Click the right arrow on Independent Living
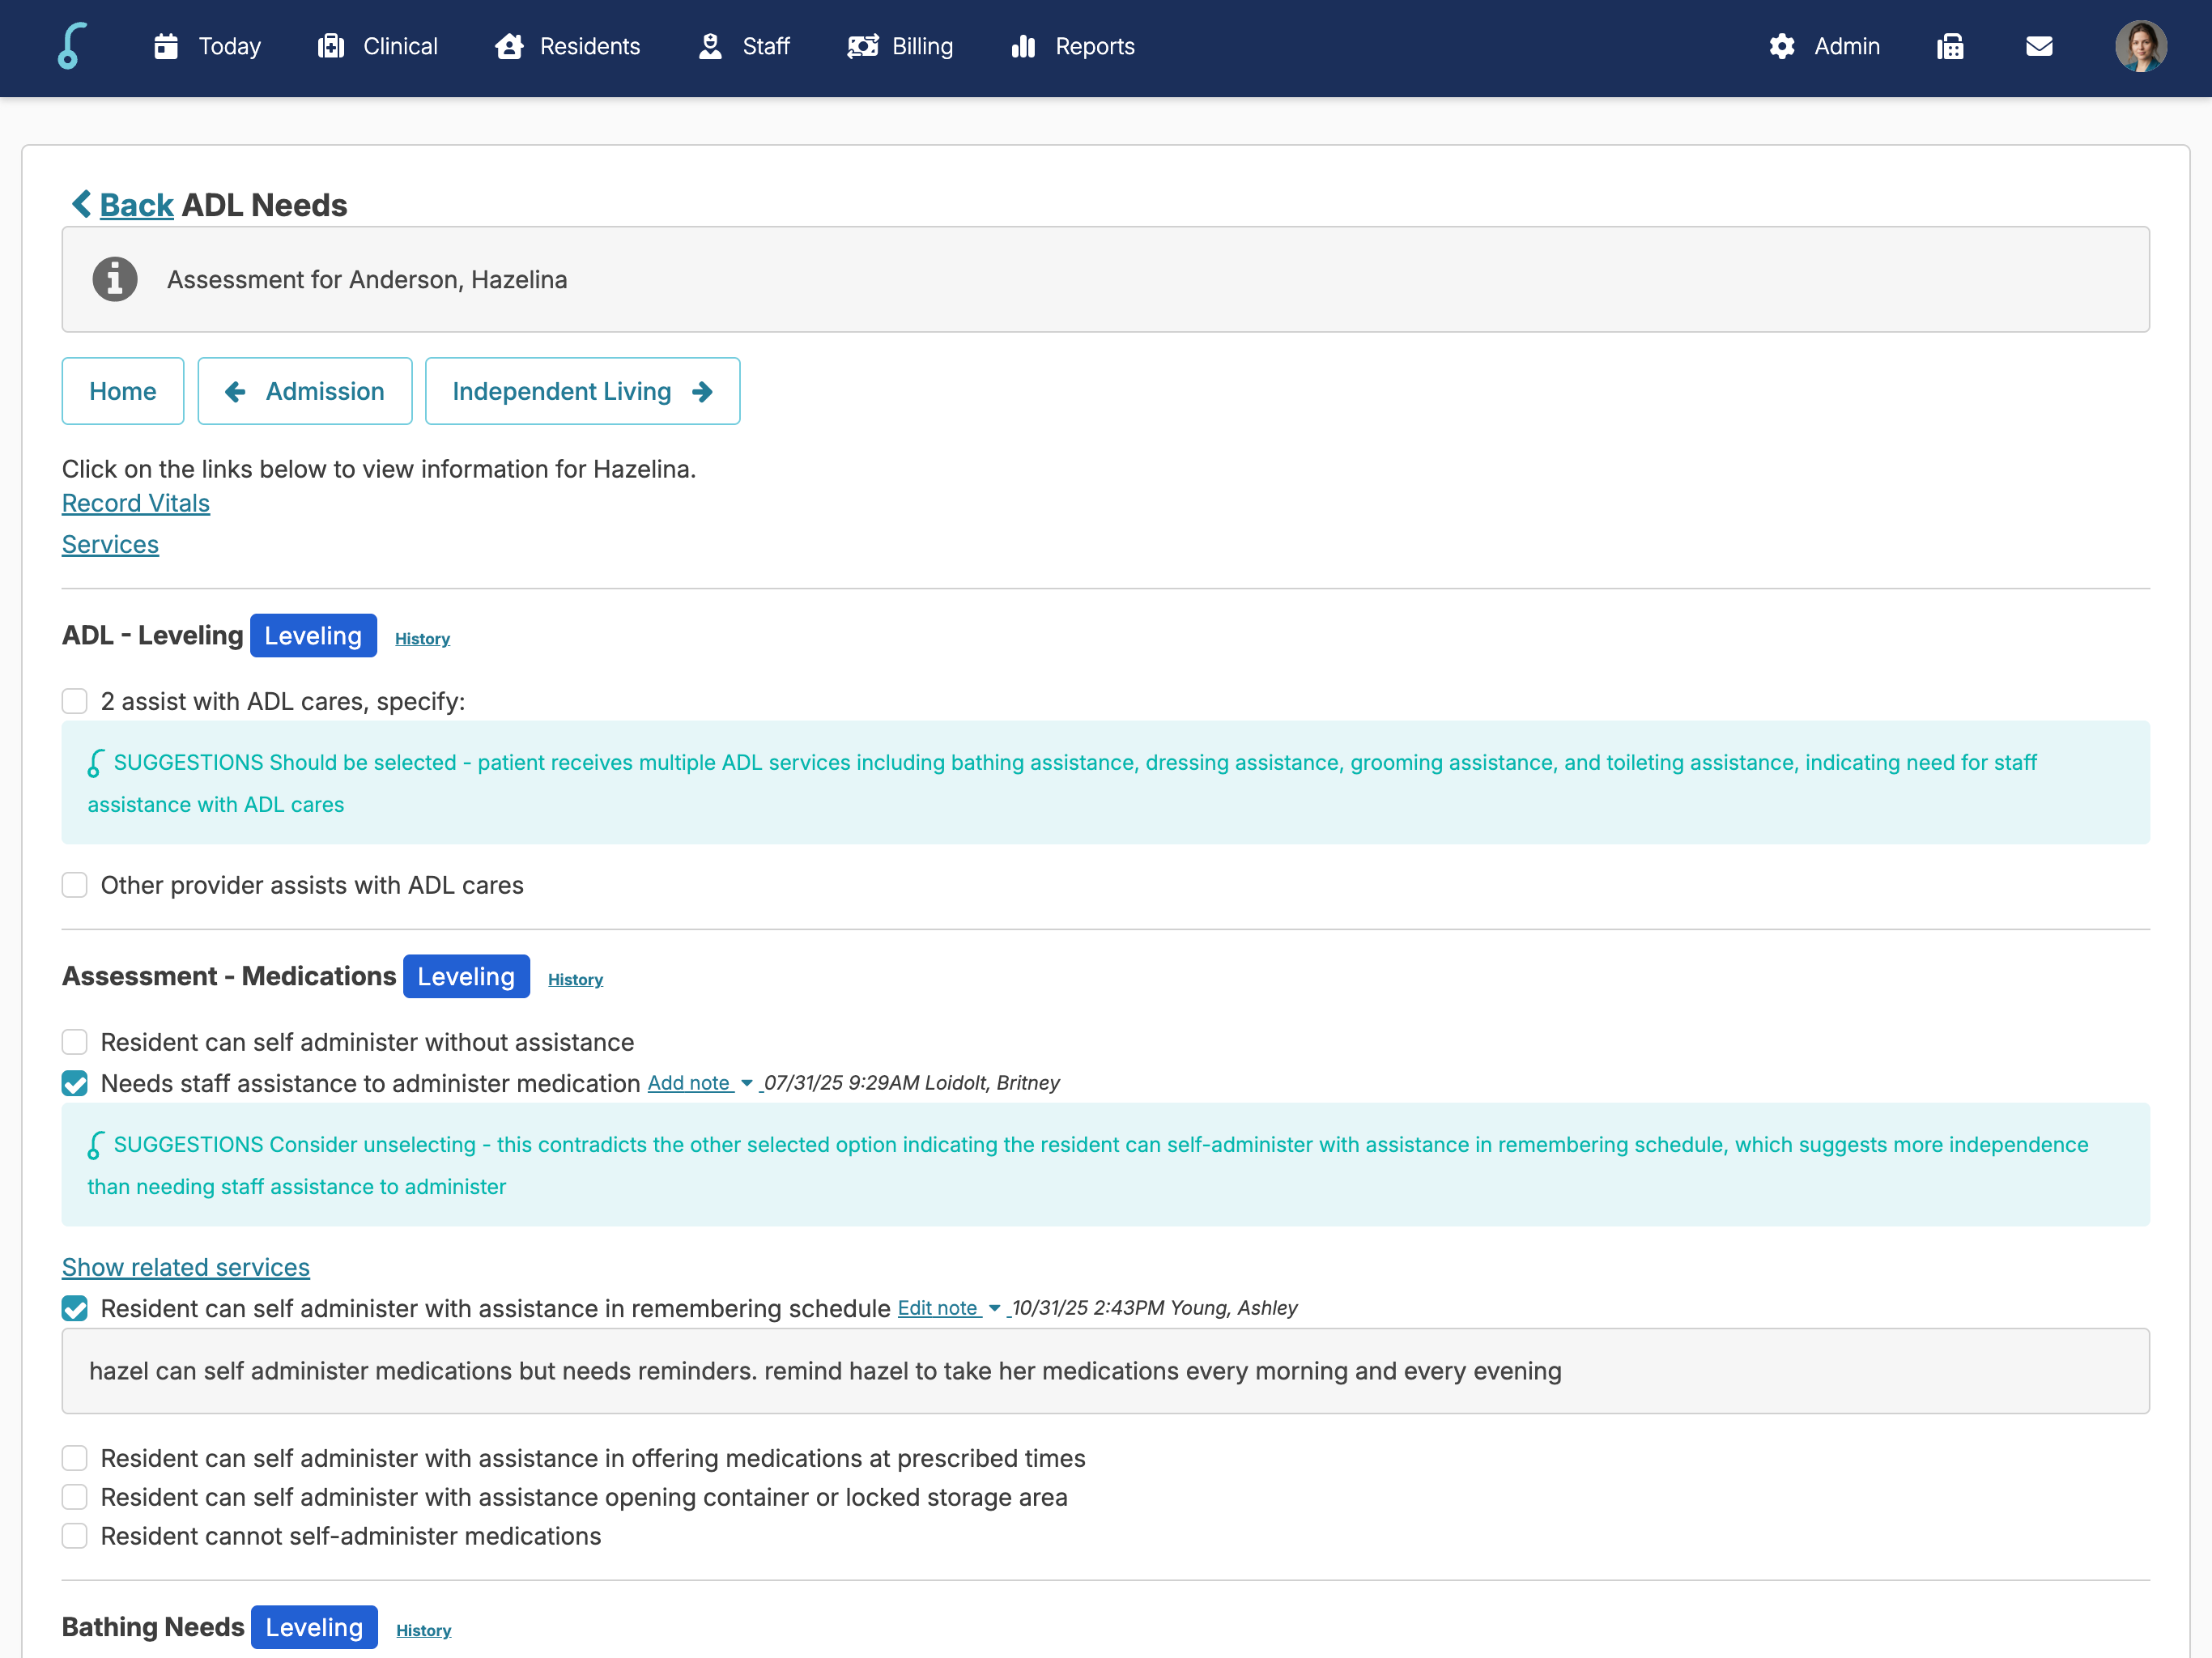The image size is (2212, 1658). pyautogui.click(x=702, y=391)
